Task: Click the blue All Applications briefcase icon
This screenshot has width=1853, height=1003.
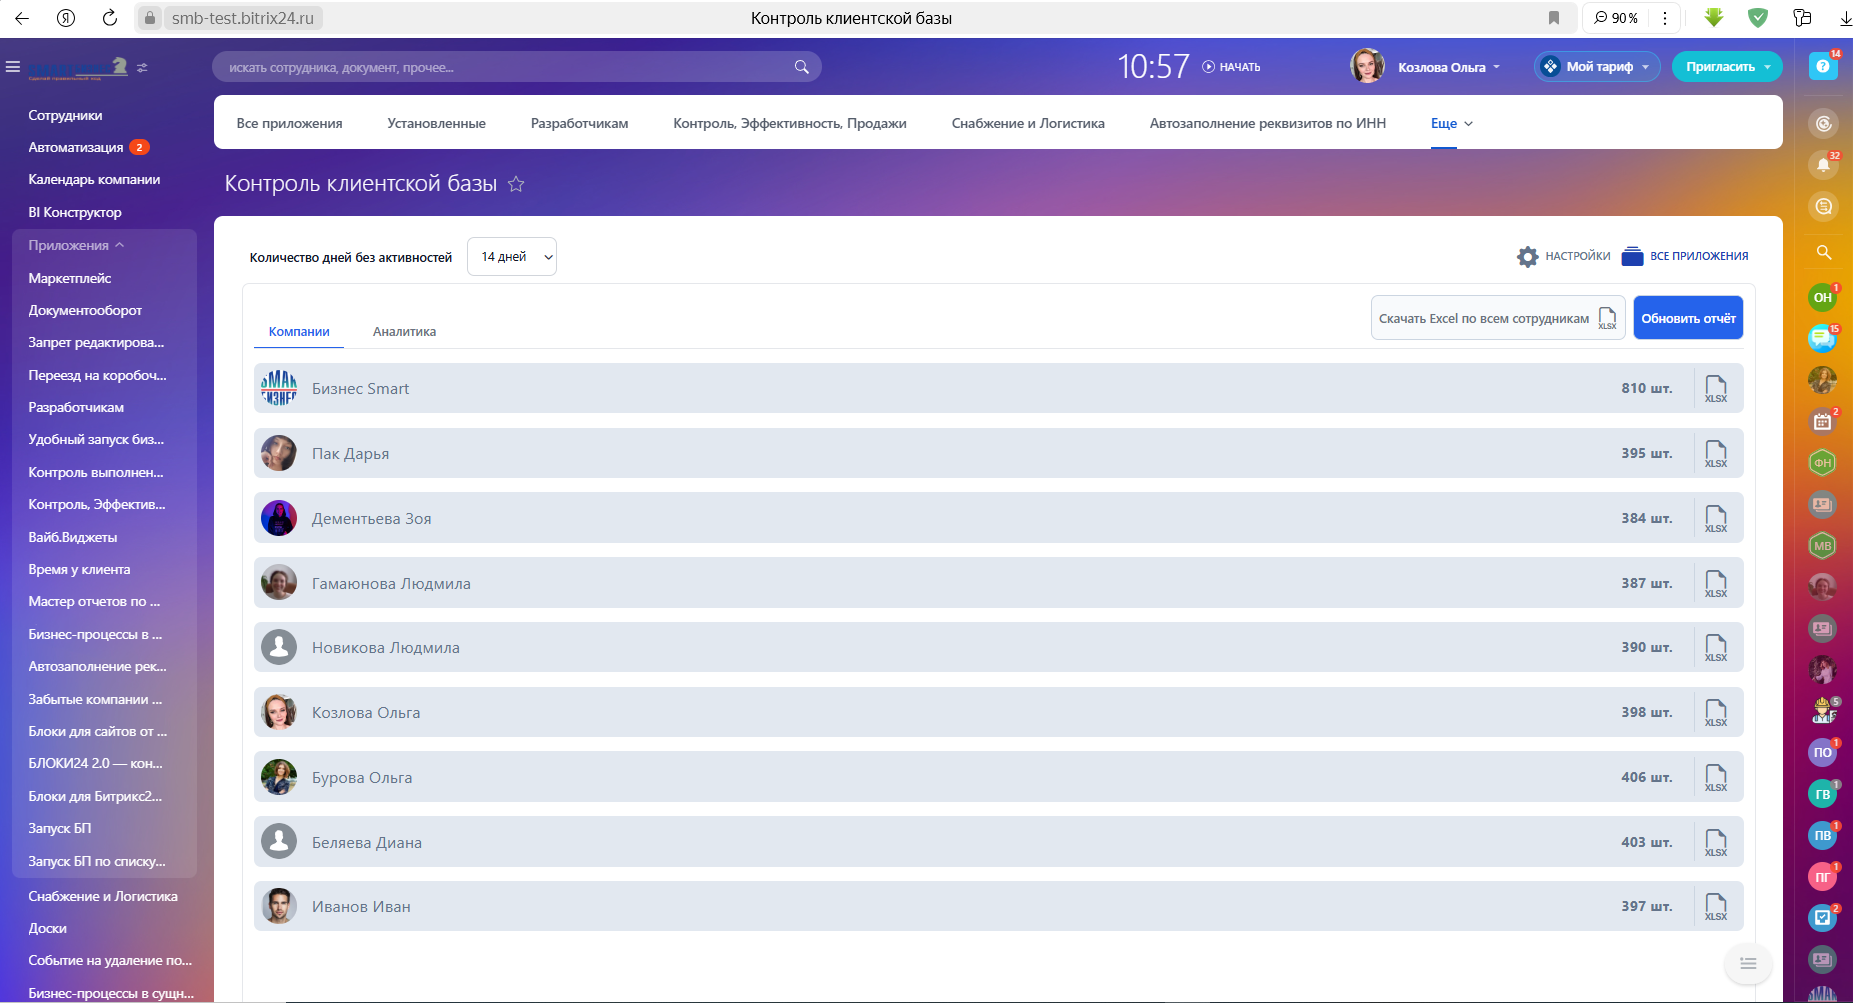Action: (x=1632, y=256)
